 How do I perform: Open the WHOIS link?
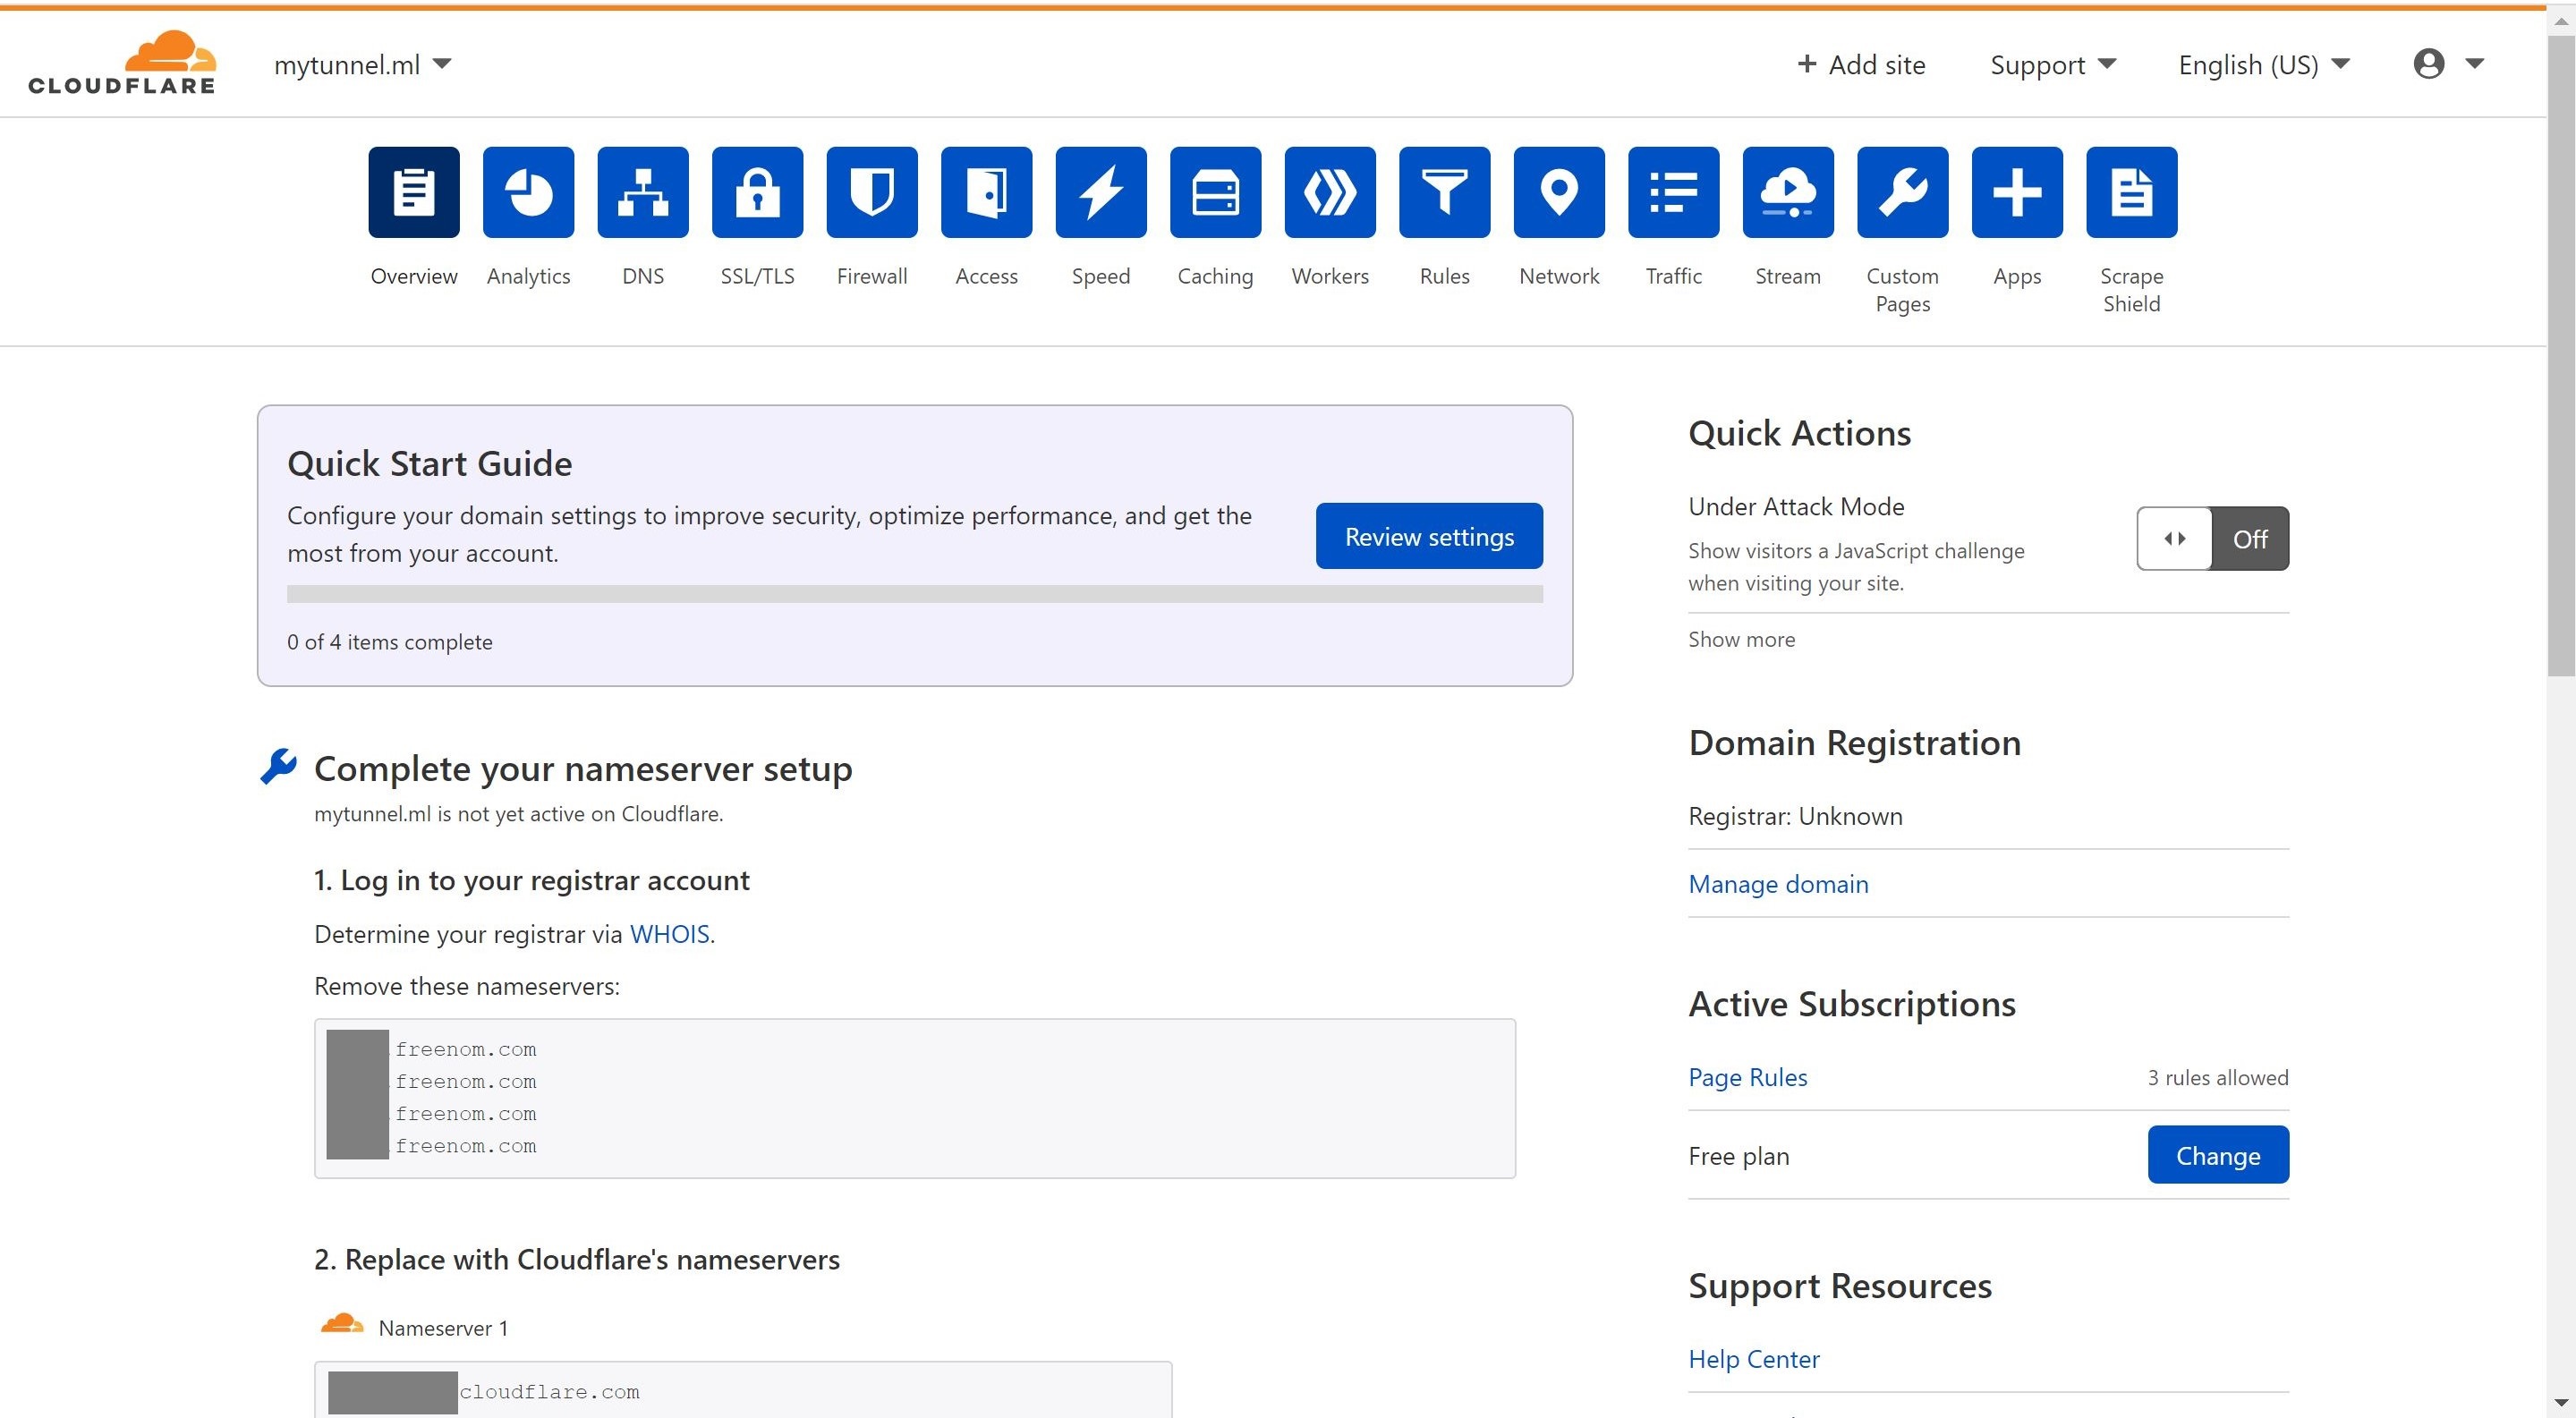coord(670,934)
